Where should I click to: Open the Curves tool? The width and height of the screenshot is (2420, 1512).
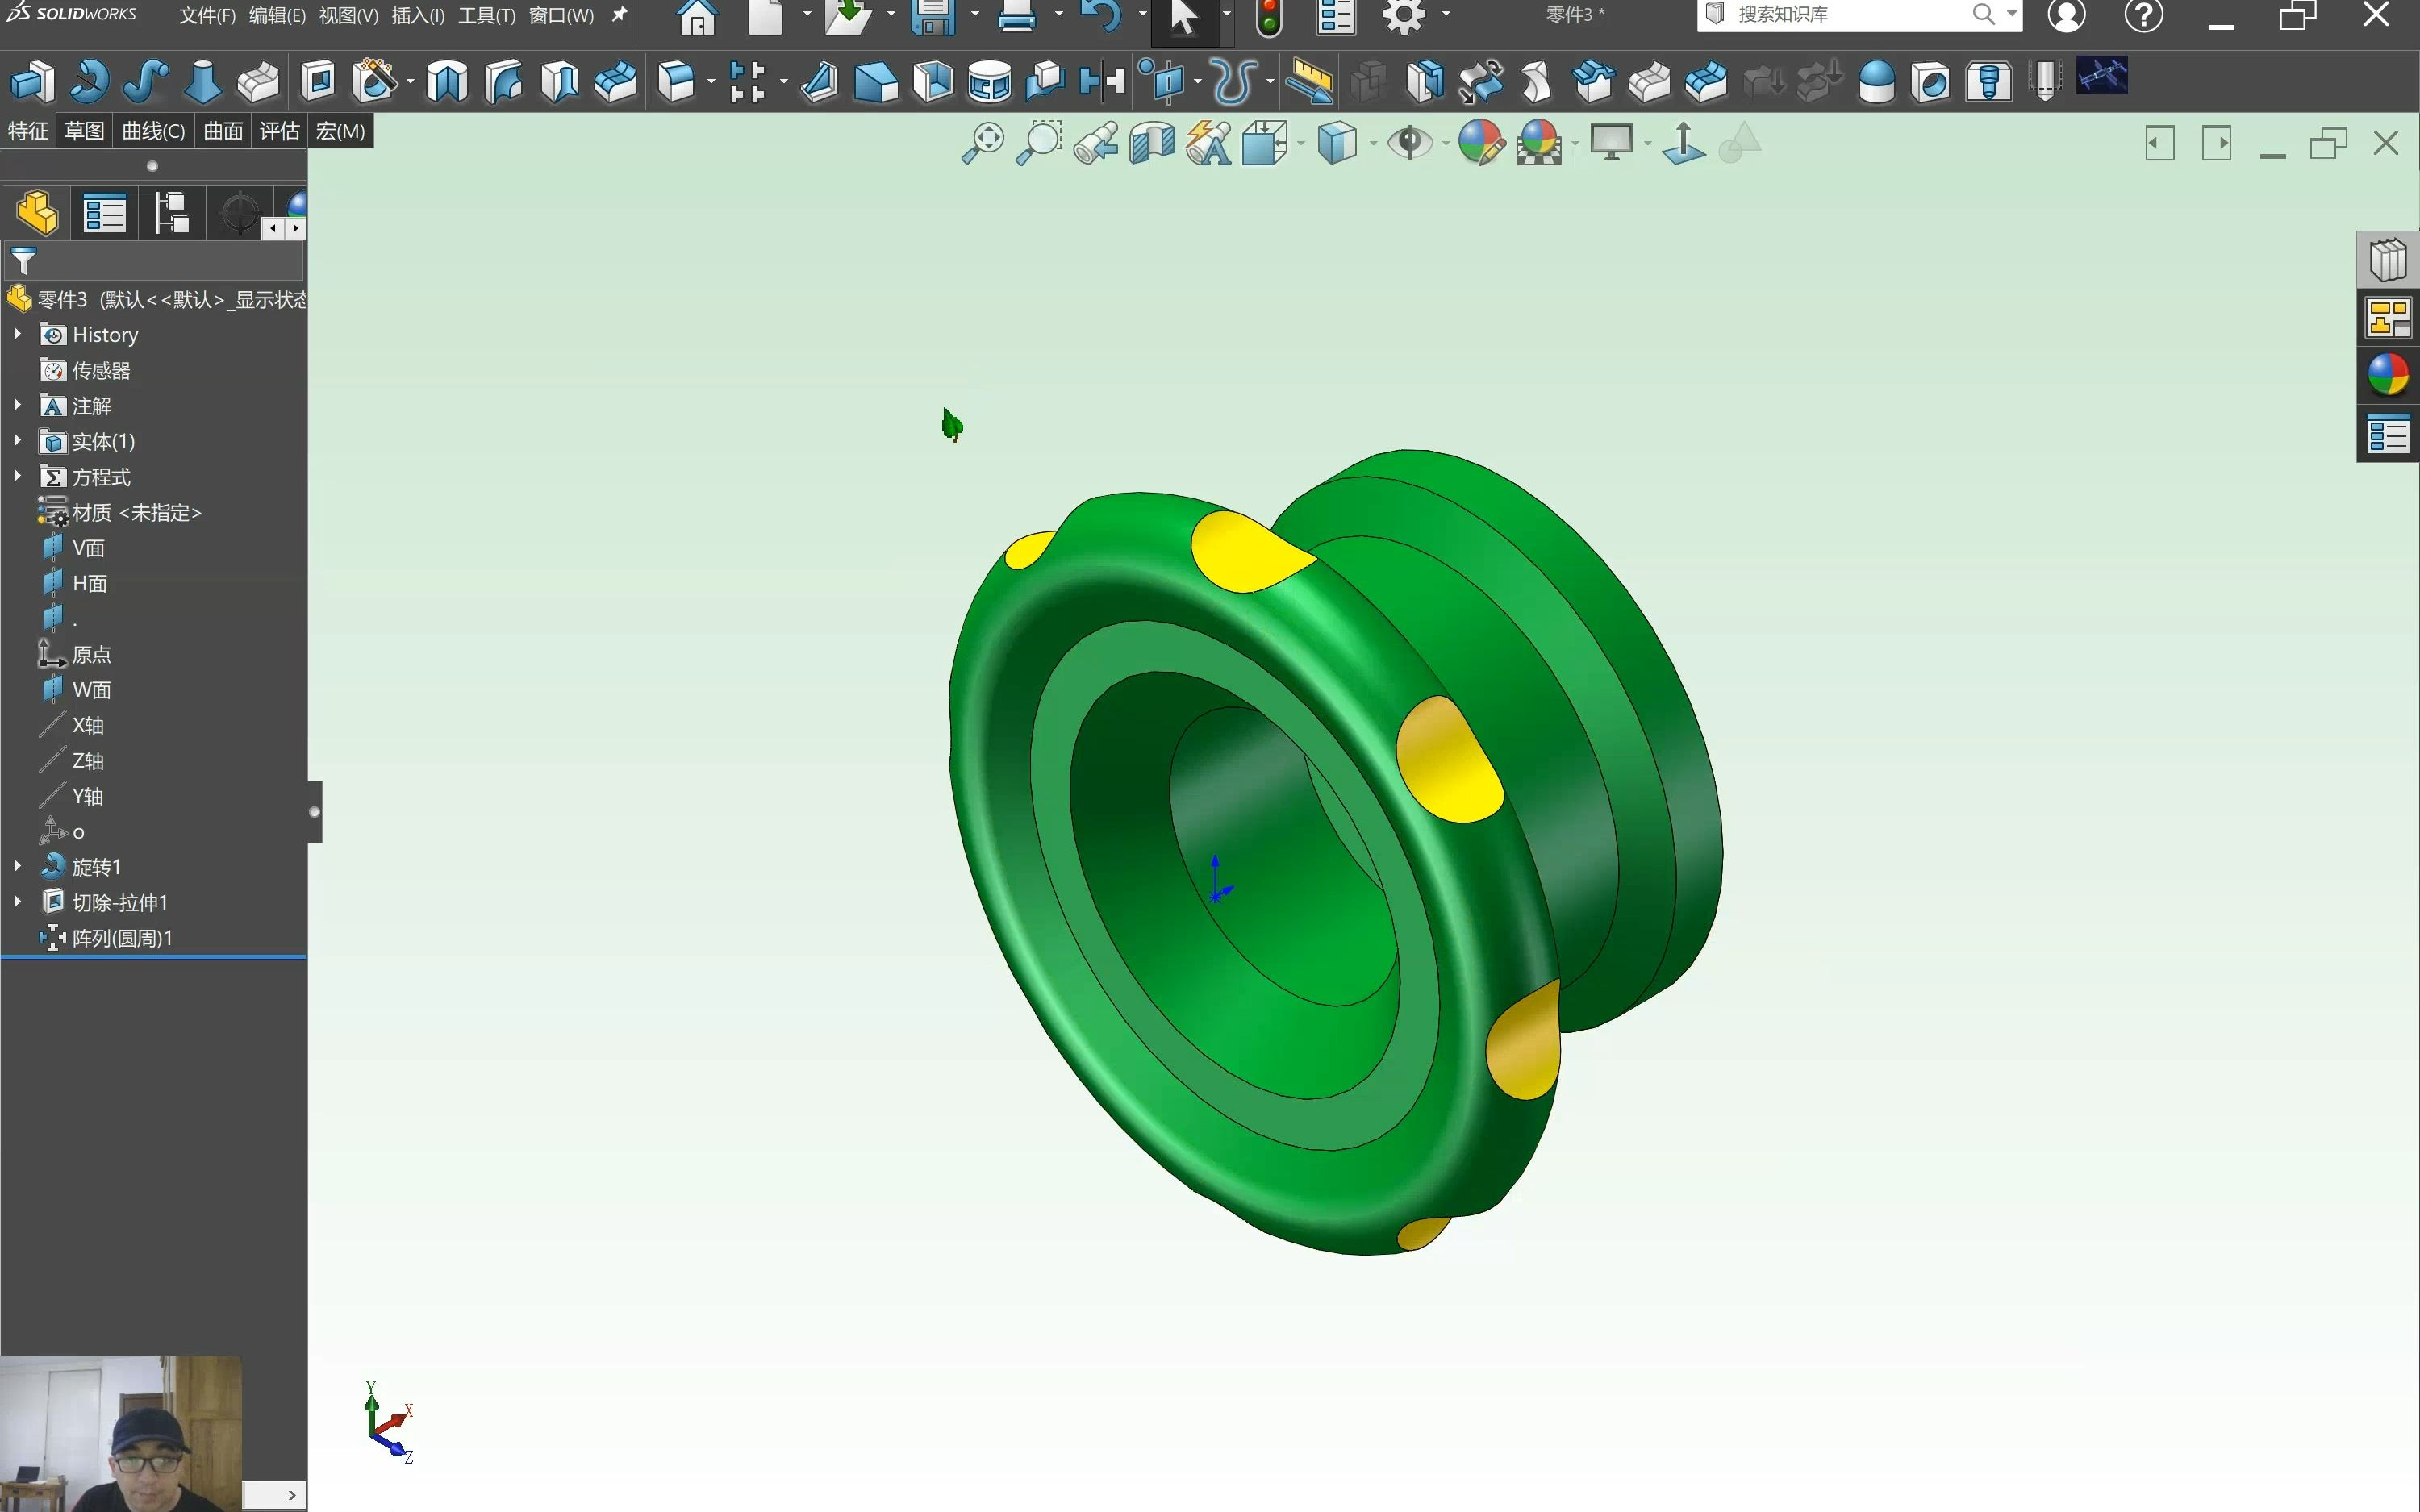(1234, 81)
